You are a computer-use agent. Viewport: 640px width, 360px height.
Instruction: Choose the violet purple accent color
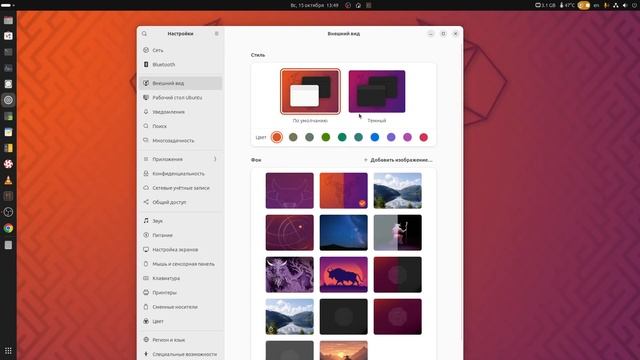click(x=391, y=137)
